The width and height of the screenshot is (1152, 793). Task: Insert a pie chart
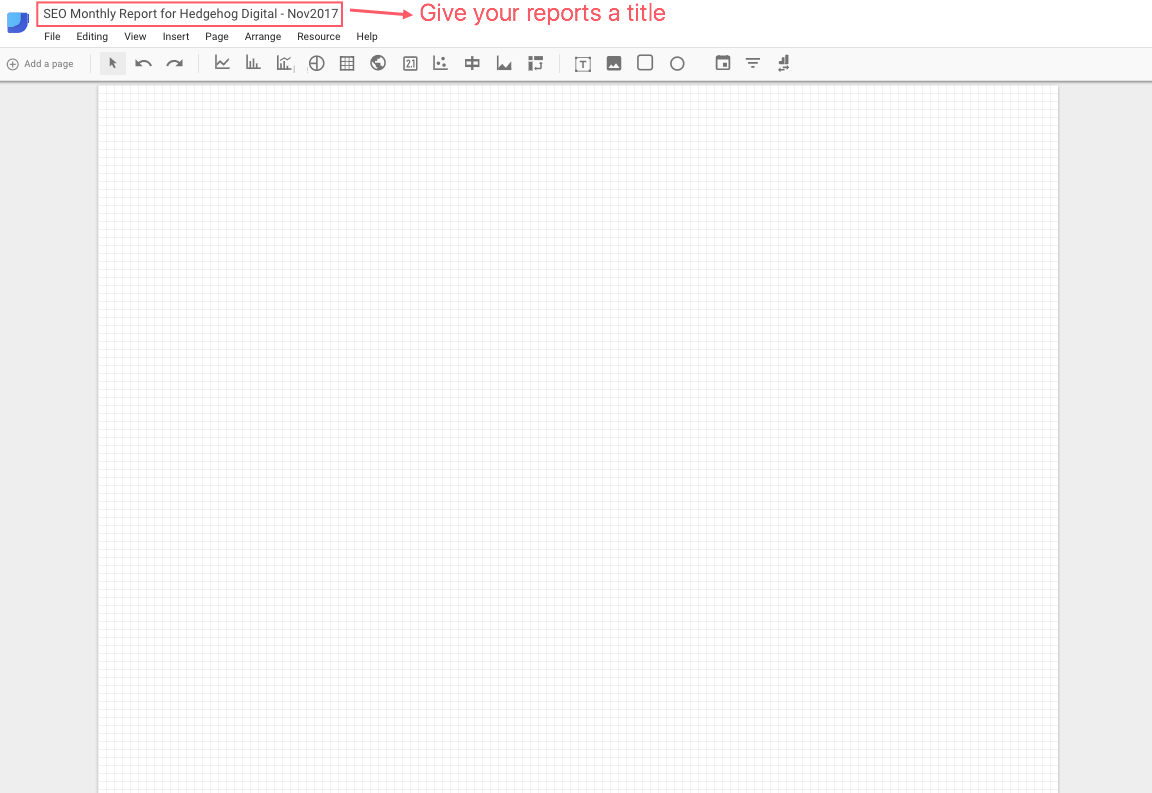316,62
